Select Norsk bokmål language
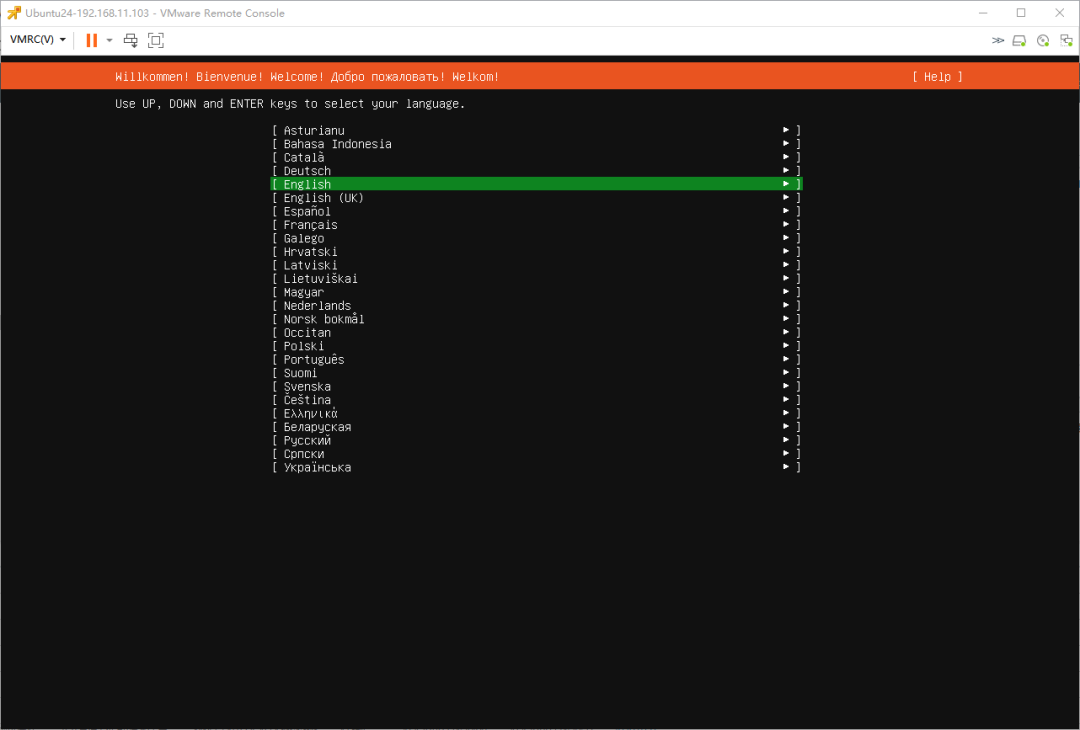Image resolution: width=1080 pixels, height=730 pixels. point(537,319)
